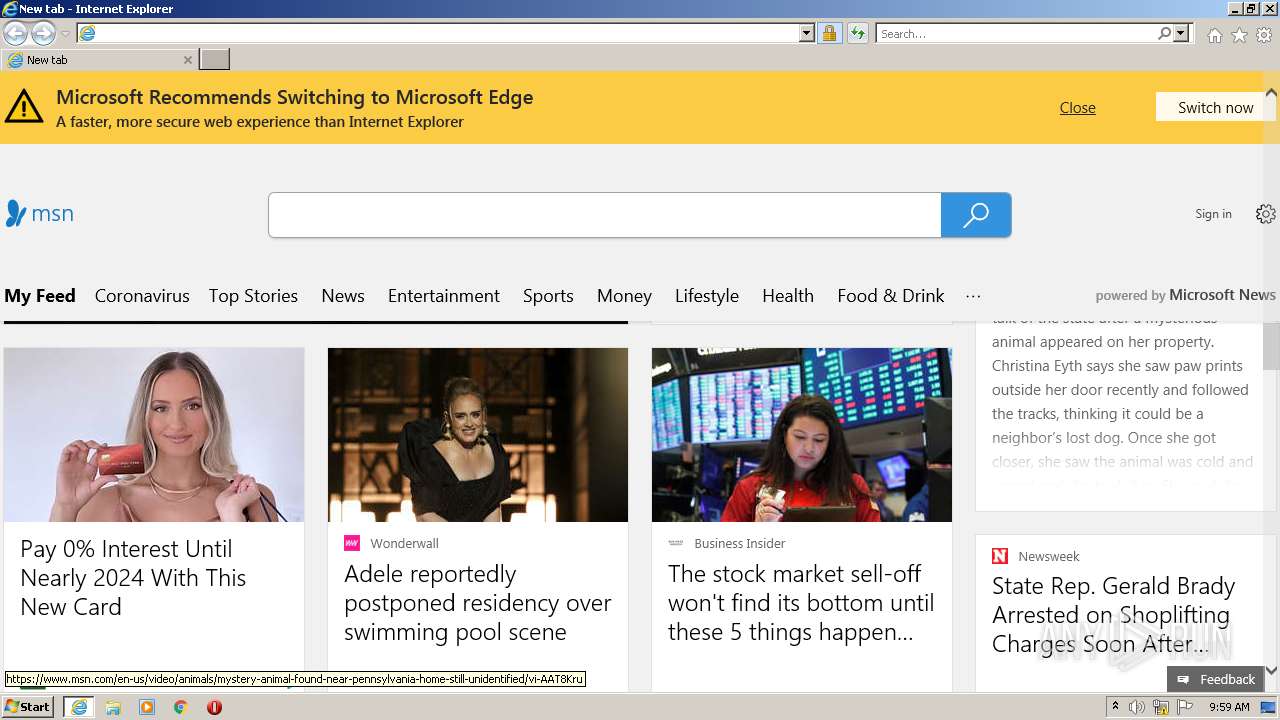
Task: Click the Wonderwall source icon
Action: pyautogui.click(x=352, y=543)
